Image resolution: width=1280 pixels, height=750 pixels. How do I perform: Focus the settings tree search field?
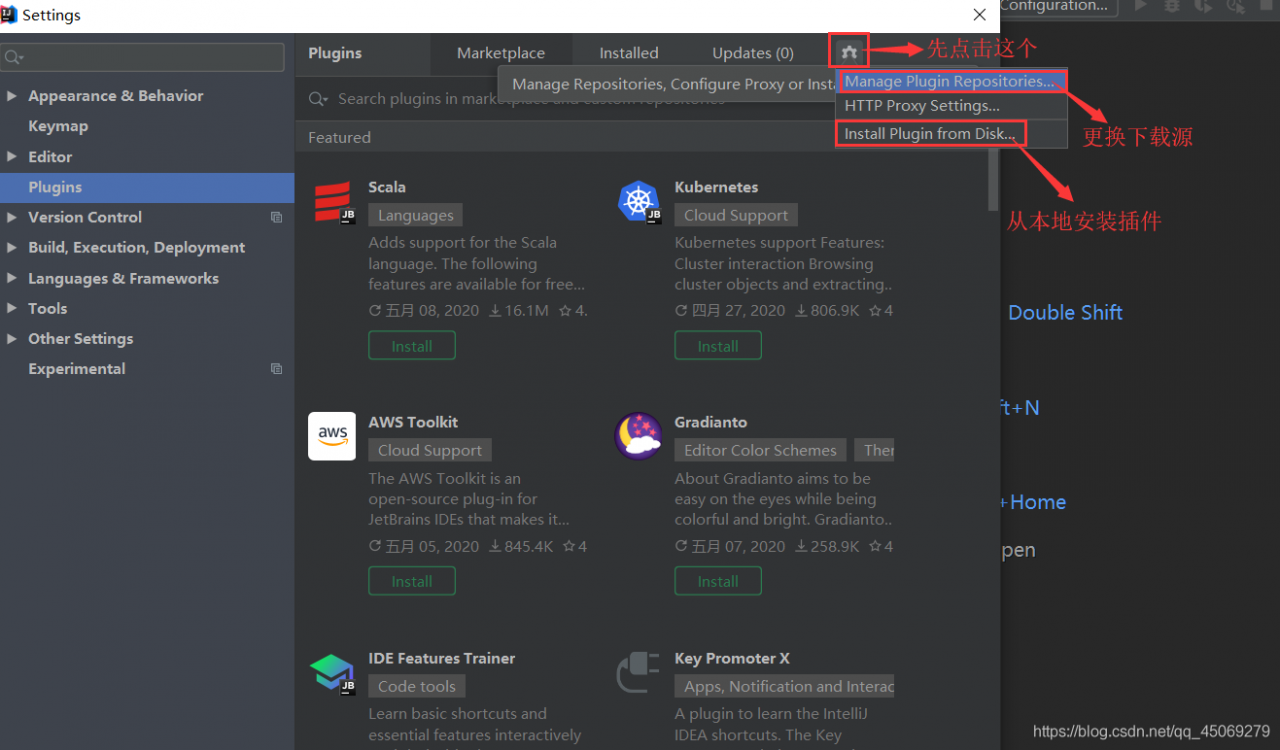coord(142,57)
